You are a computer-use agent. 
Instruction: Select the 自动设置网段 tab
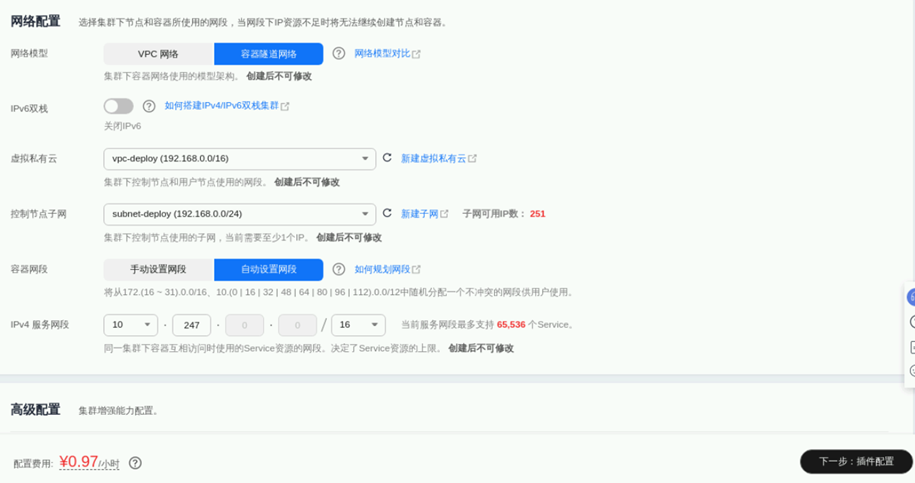[268, 269]
